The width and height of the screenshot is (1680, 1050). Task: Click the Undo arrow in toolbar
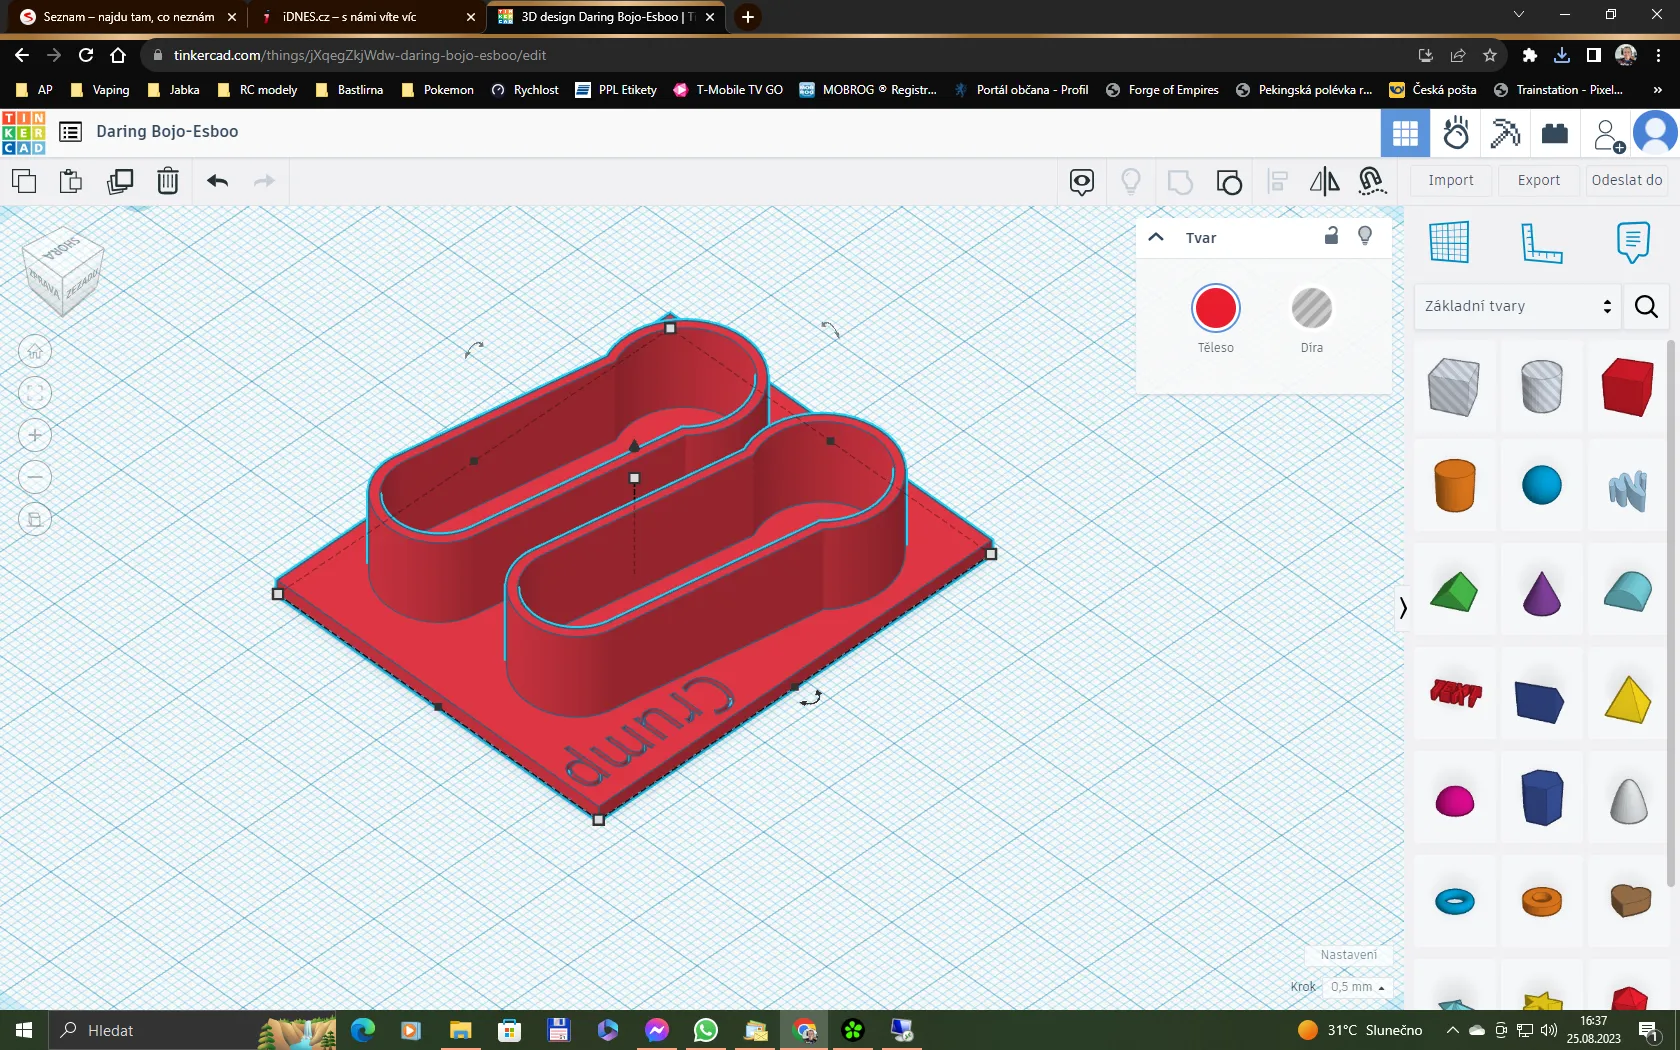[x=217, y=181]
